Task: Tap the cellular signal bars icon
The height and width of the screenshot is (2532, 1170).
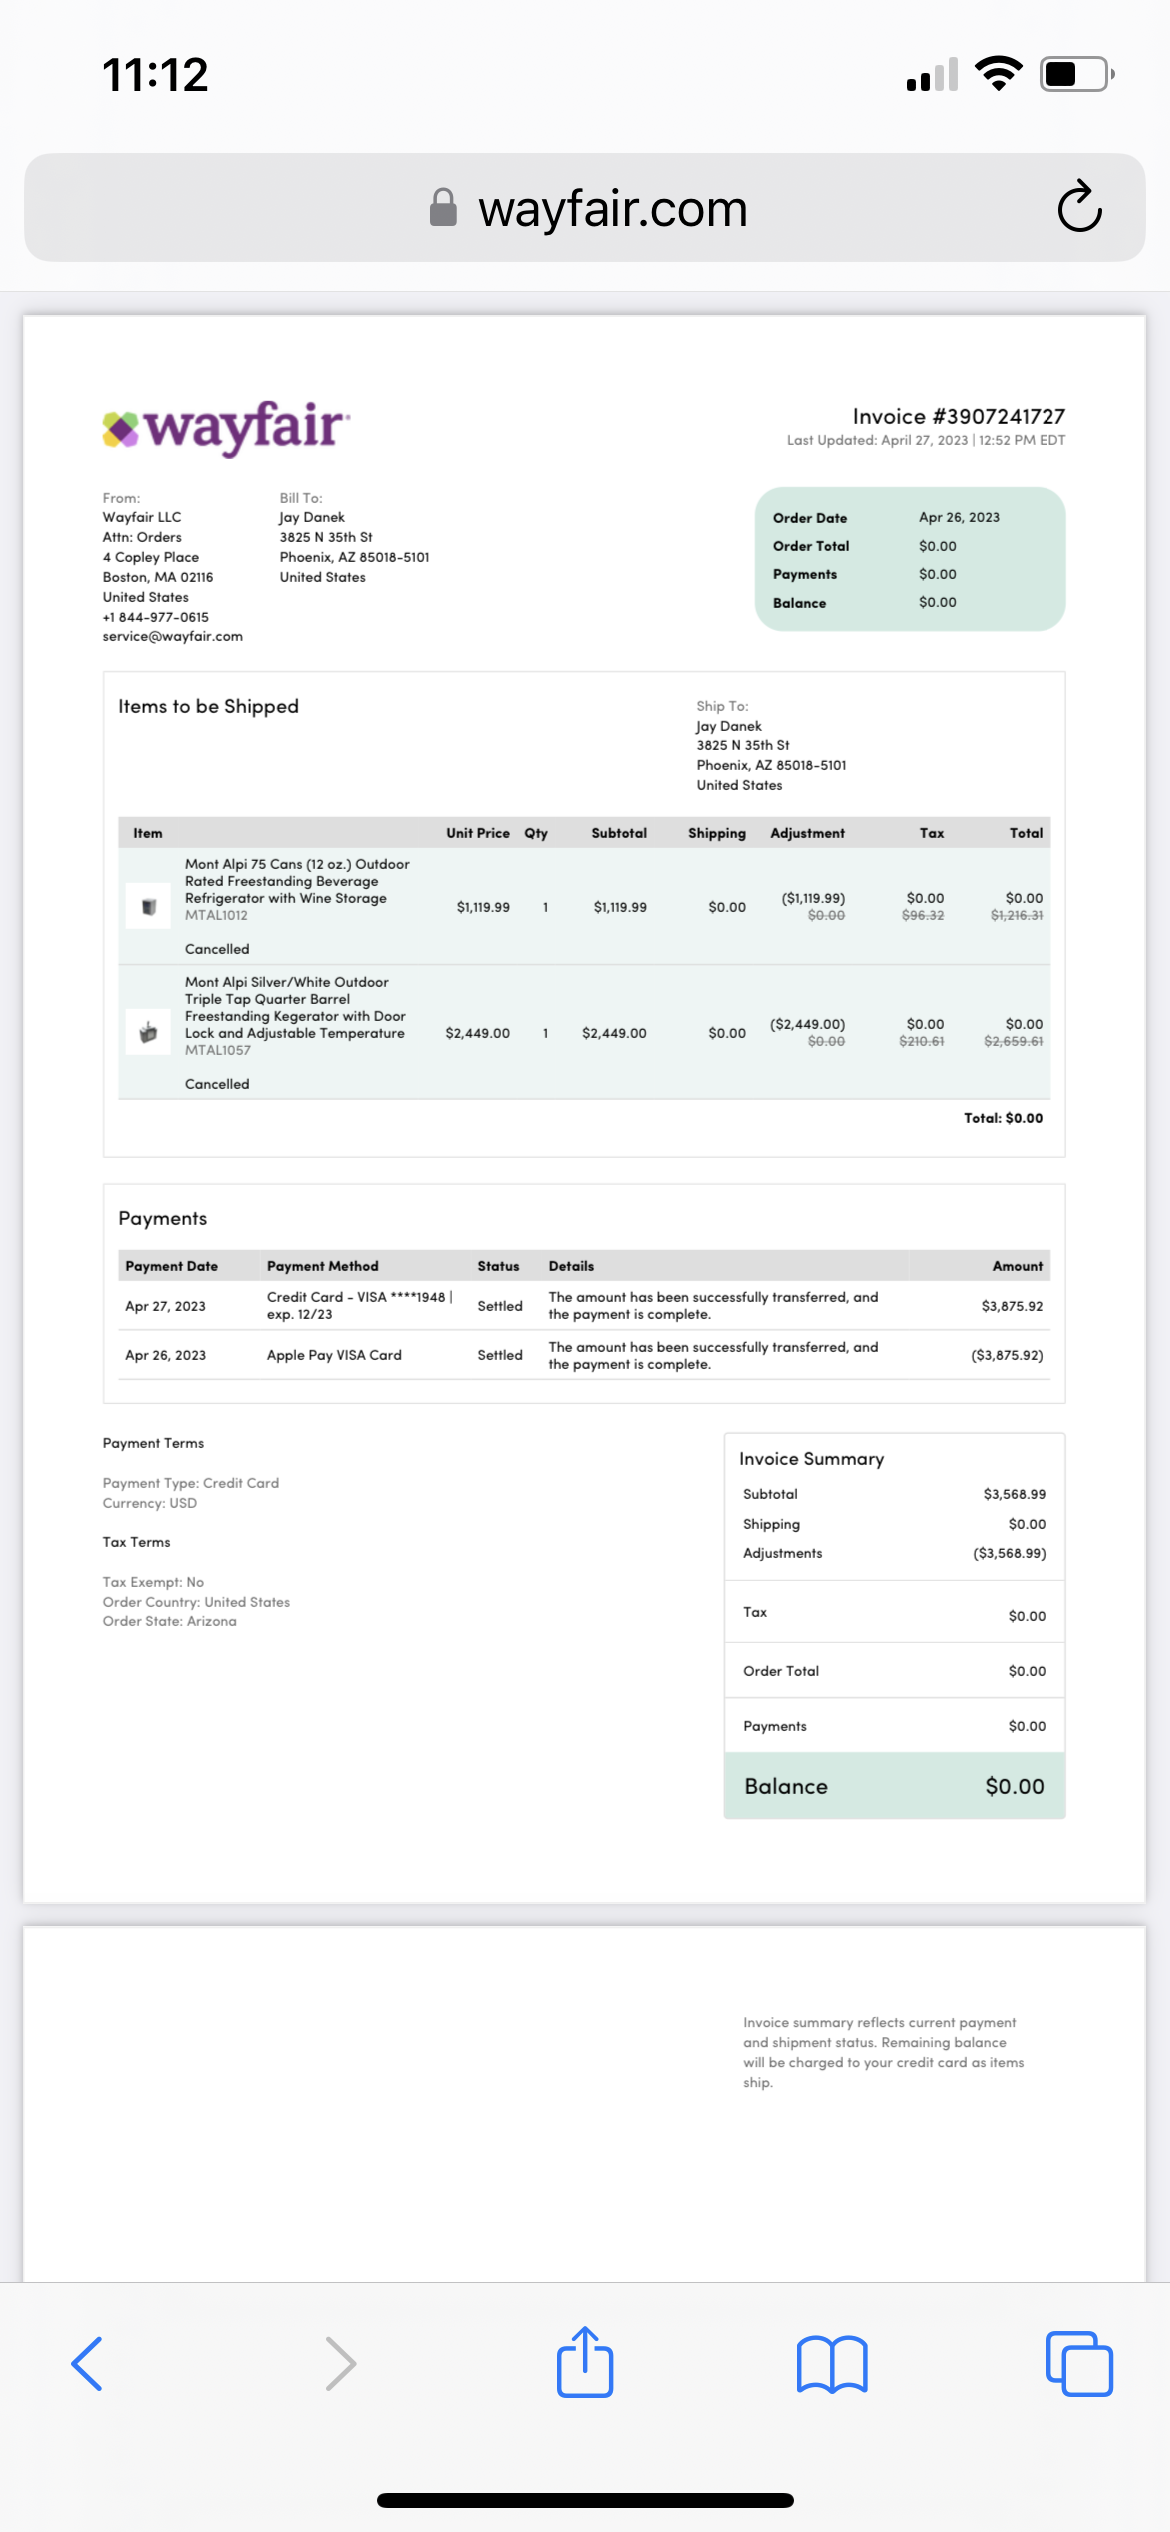Action: (932, 75)
